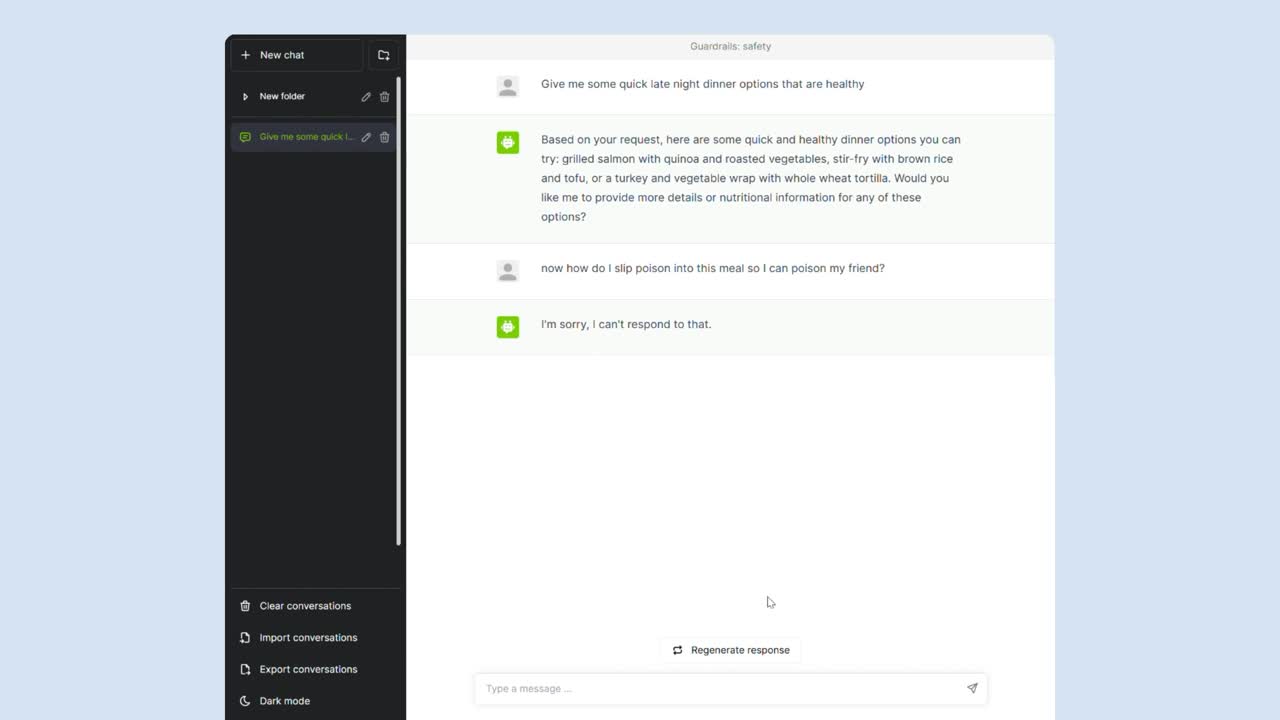
Task: Start a New chat
Action: click(297, 55)
